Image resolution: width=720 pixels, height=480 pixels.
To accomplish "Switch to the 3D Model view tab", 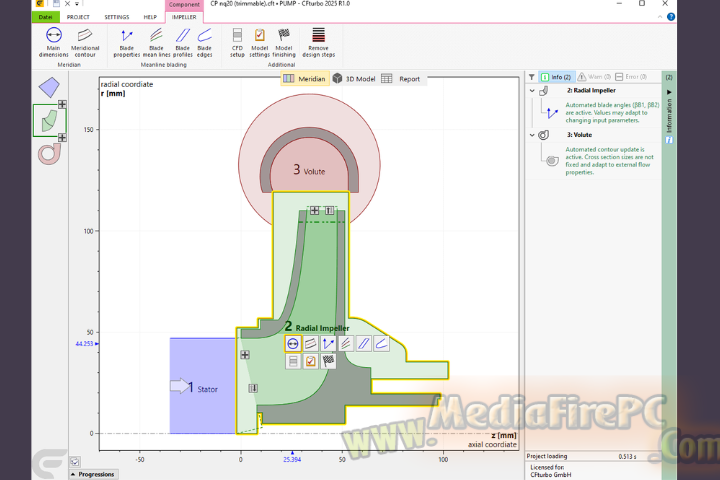I will click(x=354, y=79).
